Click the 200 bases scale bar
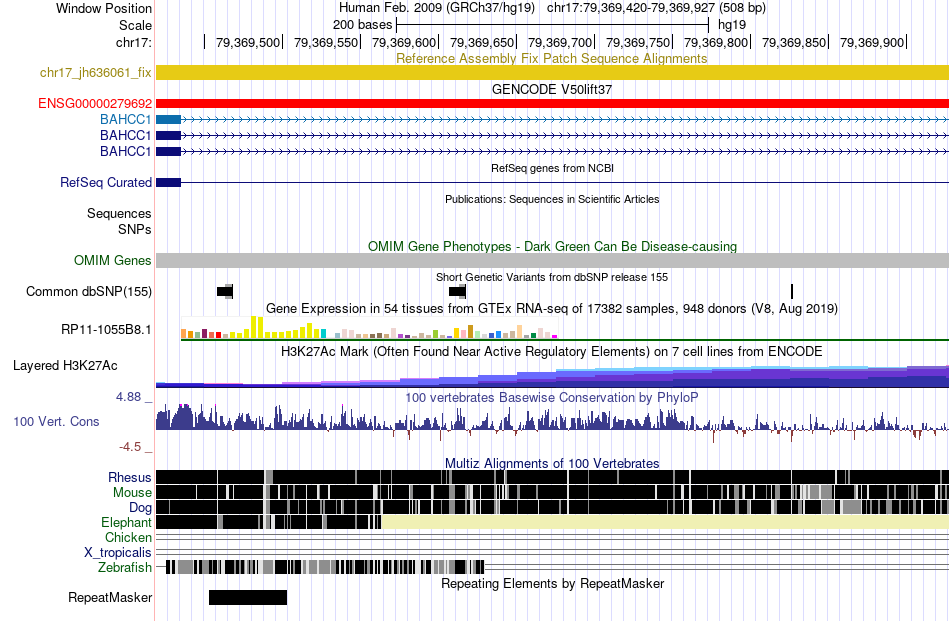 [552, 25]
